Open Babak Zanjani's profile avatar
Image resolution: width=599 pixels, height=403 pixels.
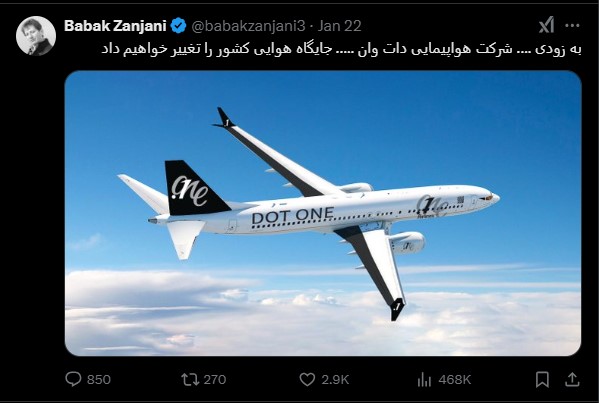[x=36, y=36]
